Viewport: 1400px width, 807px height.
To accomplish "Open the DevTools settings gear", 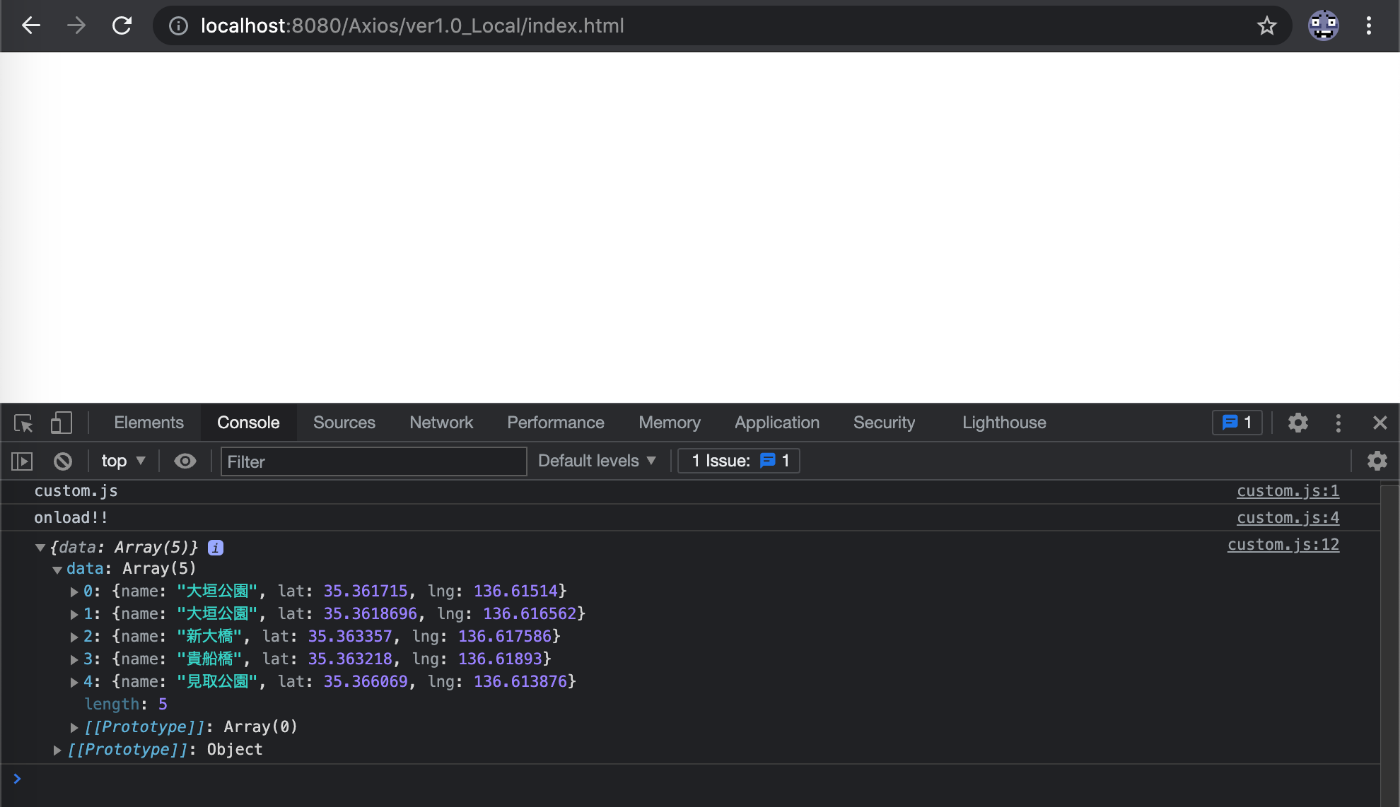I will (x=1298, y=423).
